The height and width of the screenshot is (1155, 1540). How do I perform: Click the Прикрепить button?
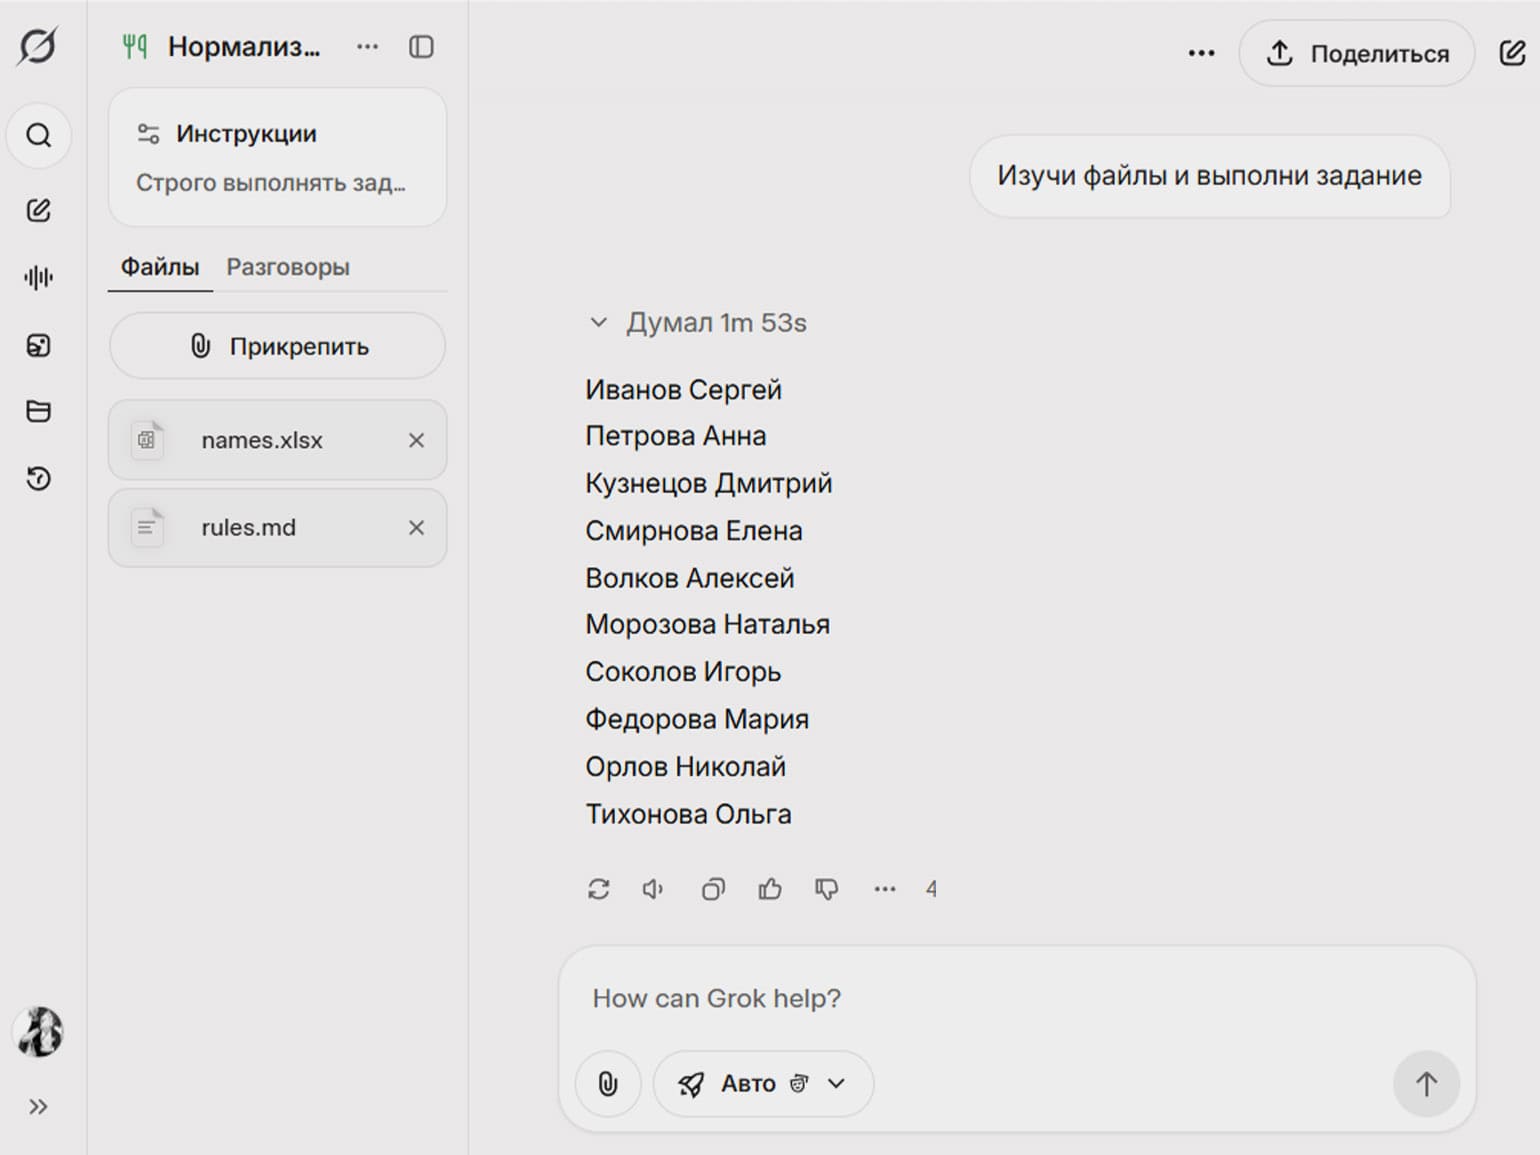pos(277,346)
